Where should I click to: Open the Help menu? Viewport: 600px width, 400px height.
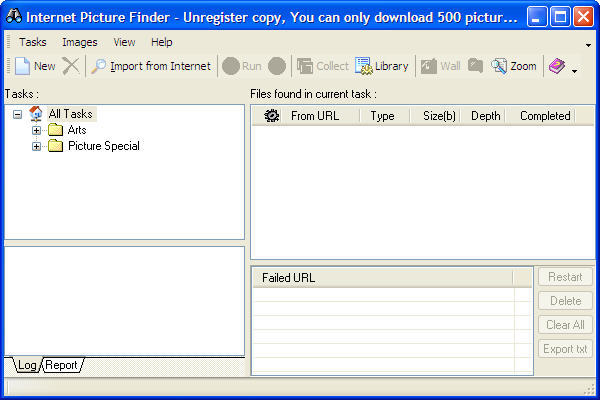tap(161, 42)
